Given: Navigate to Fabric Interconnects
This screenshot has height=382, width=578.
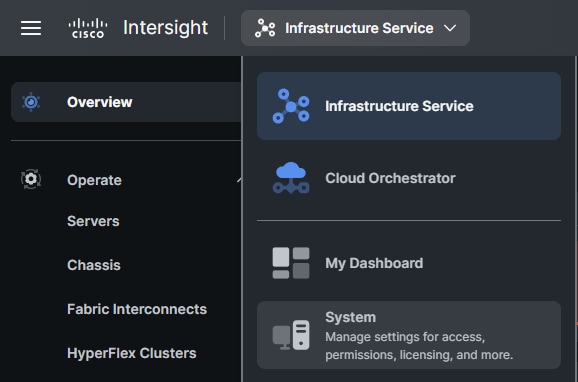Looking at the screenshot, I should 137,309.
